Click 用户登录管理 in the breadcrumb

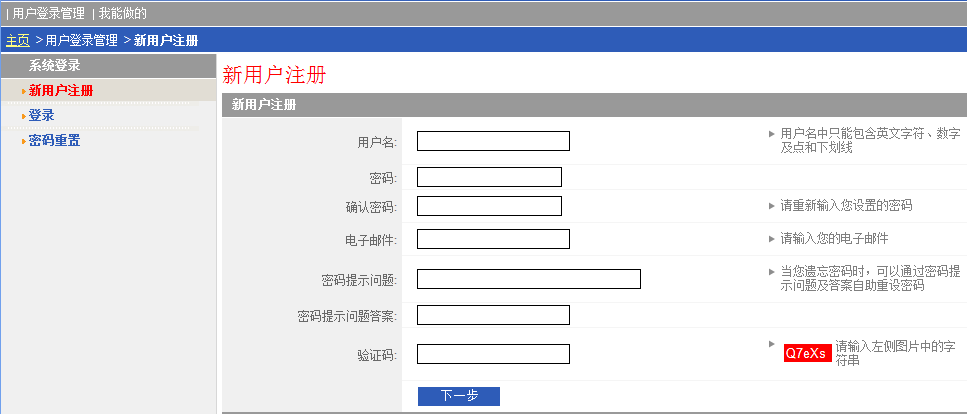(82, 40)
